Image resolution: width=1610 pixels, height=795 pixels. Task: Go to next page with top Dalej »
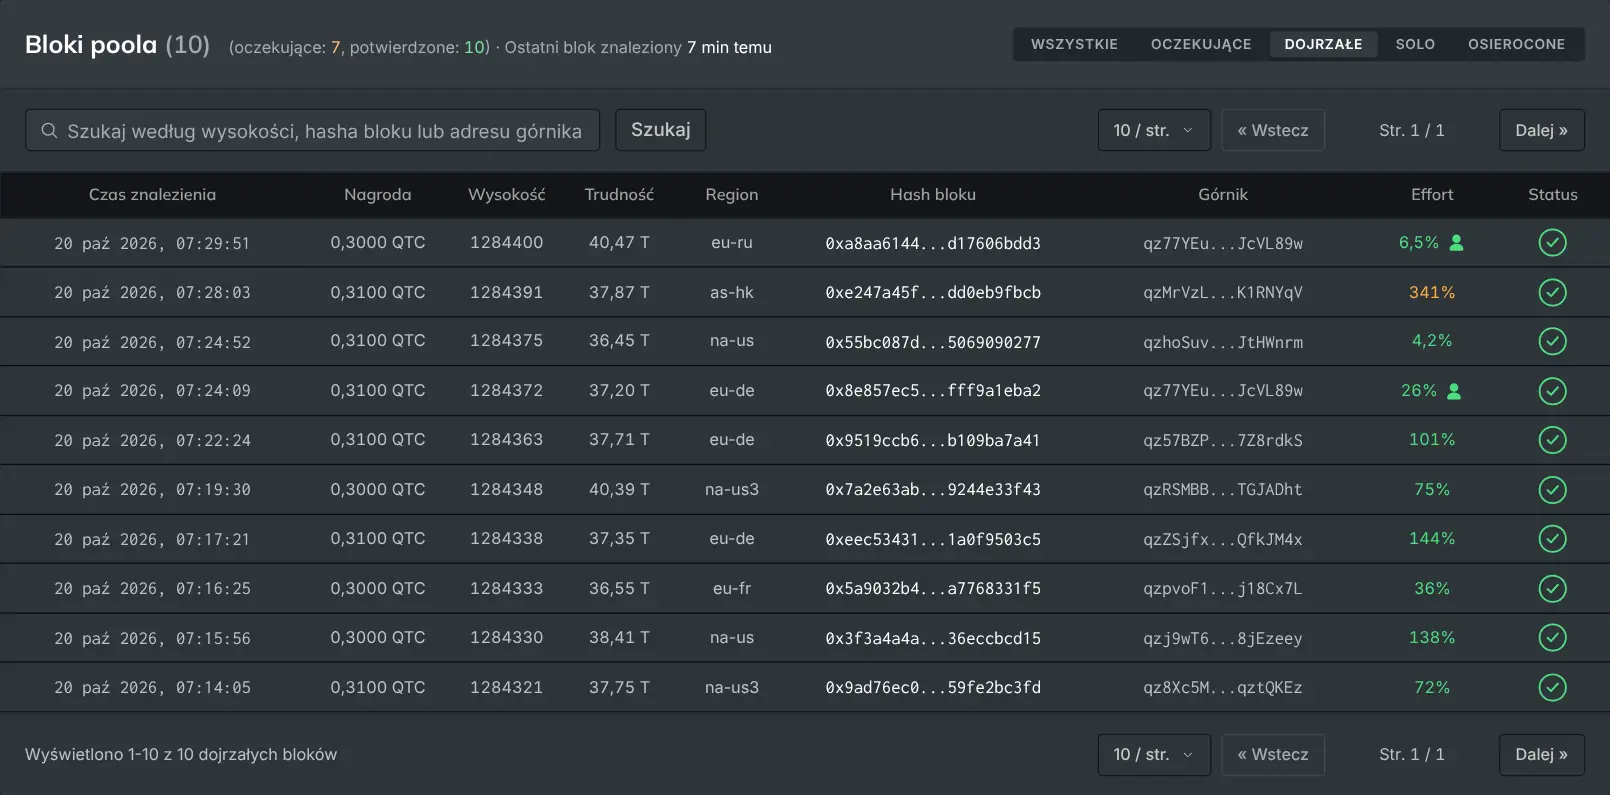(1541, 130)
